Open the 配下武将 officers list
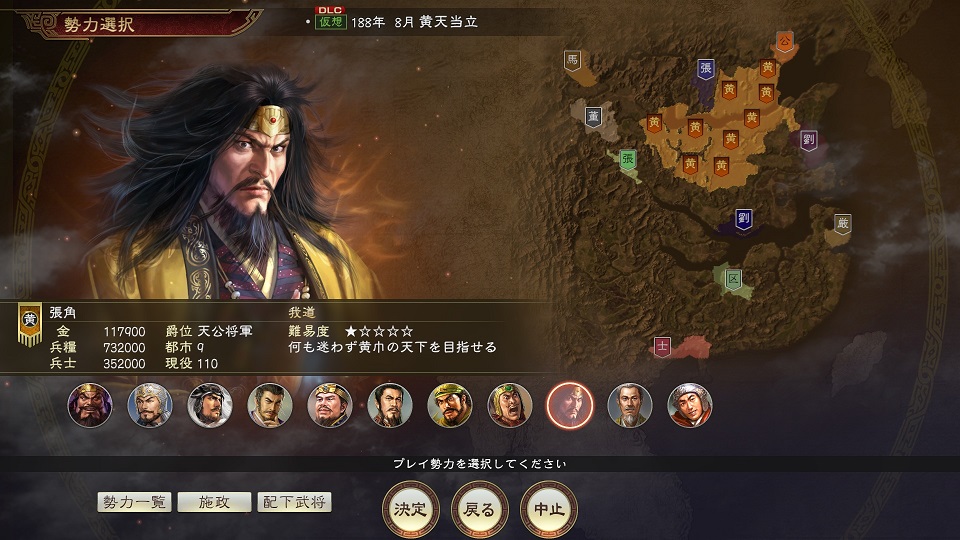960x540 pixels. tap(294, 502)
